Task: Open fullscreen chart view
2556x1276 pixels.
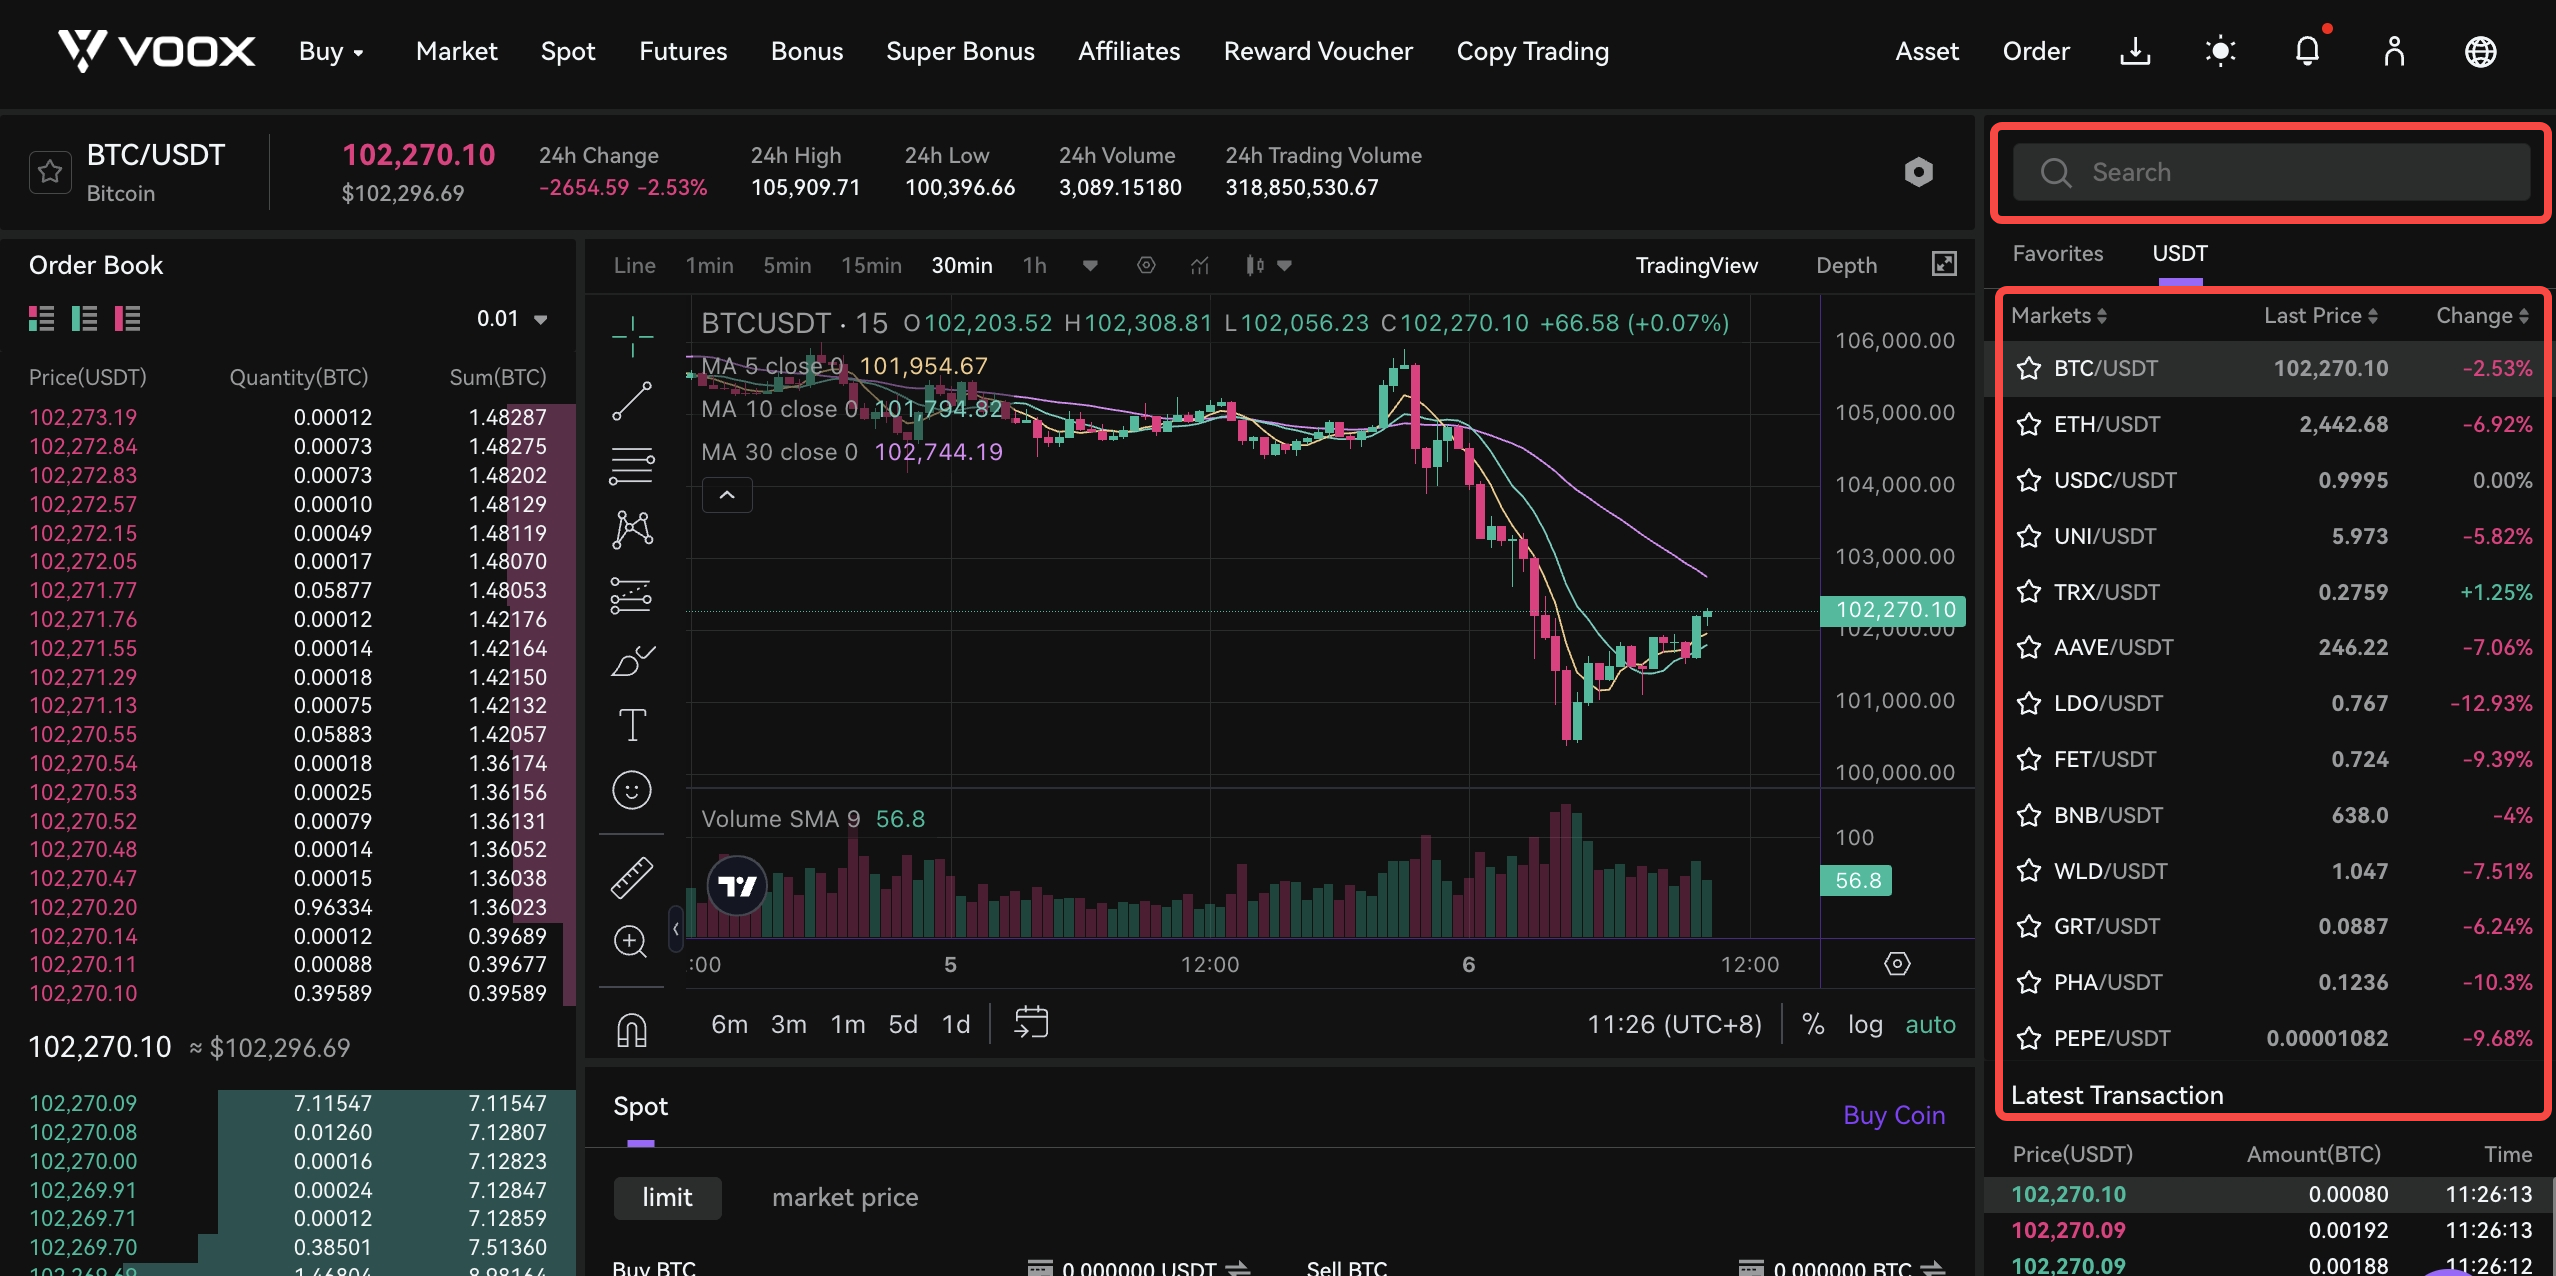Action: 1944,264
